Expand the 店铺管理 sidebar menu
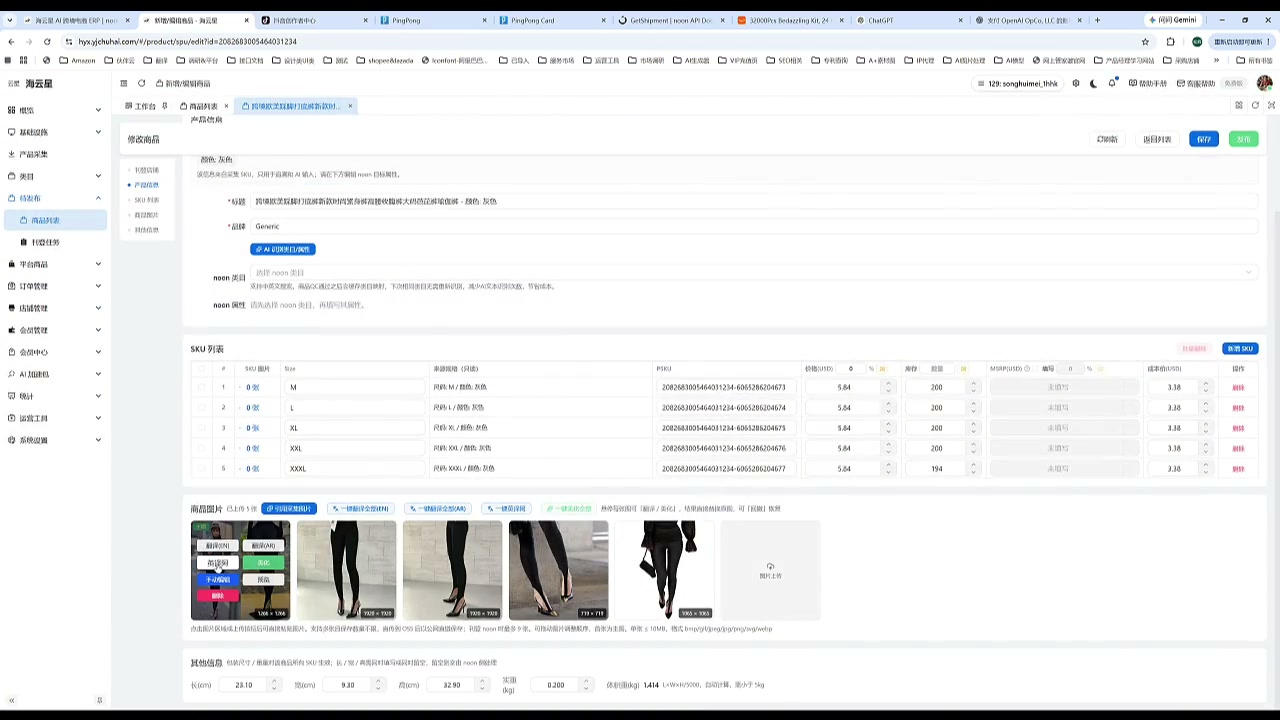 coord(55,308)
